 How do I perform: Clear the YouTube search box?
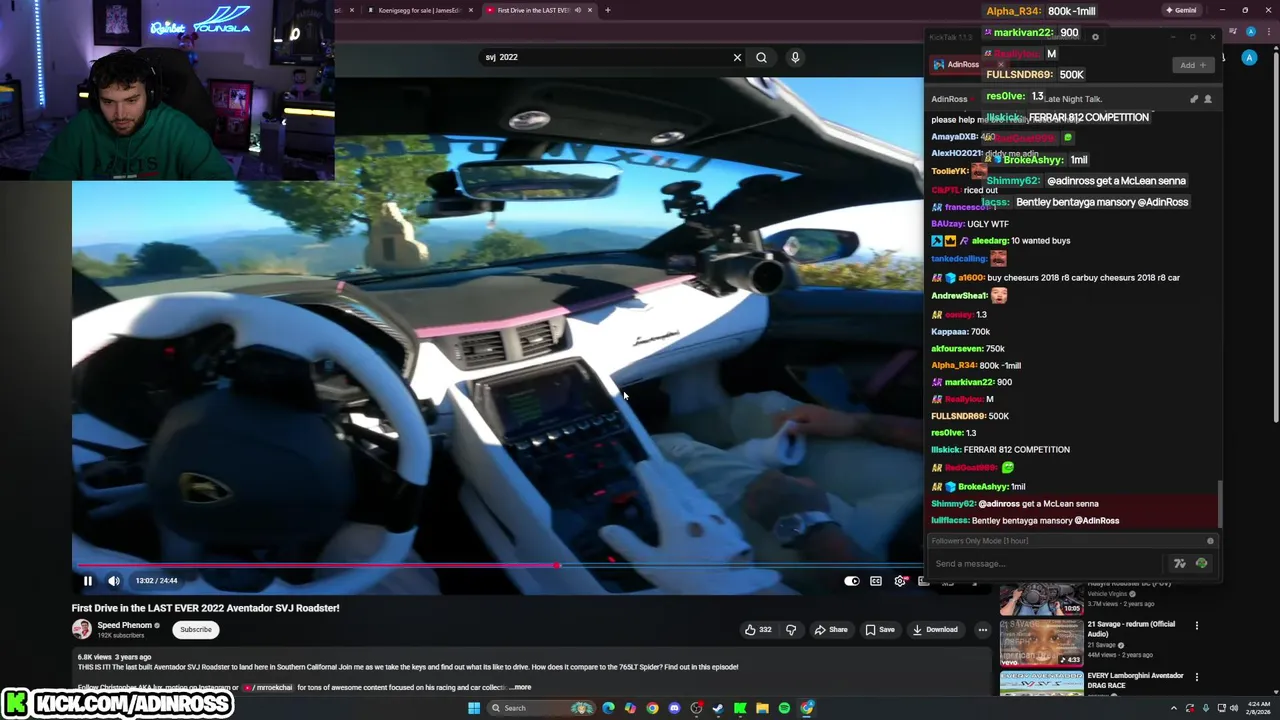tap(737, 57)
